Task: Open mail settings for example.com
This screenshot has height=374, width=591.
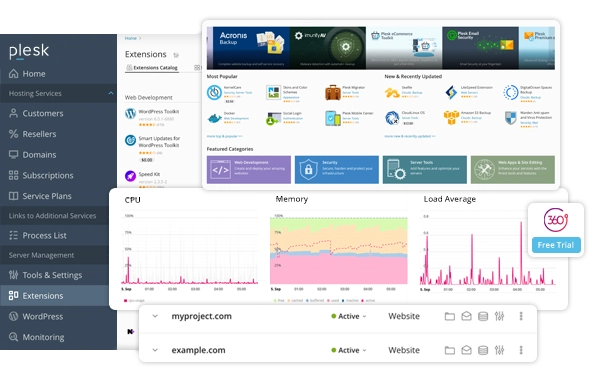Action: click(x=466, y=350)
